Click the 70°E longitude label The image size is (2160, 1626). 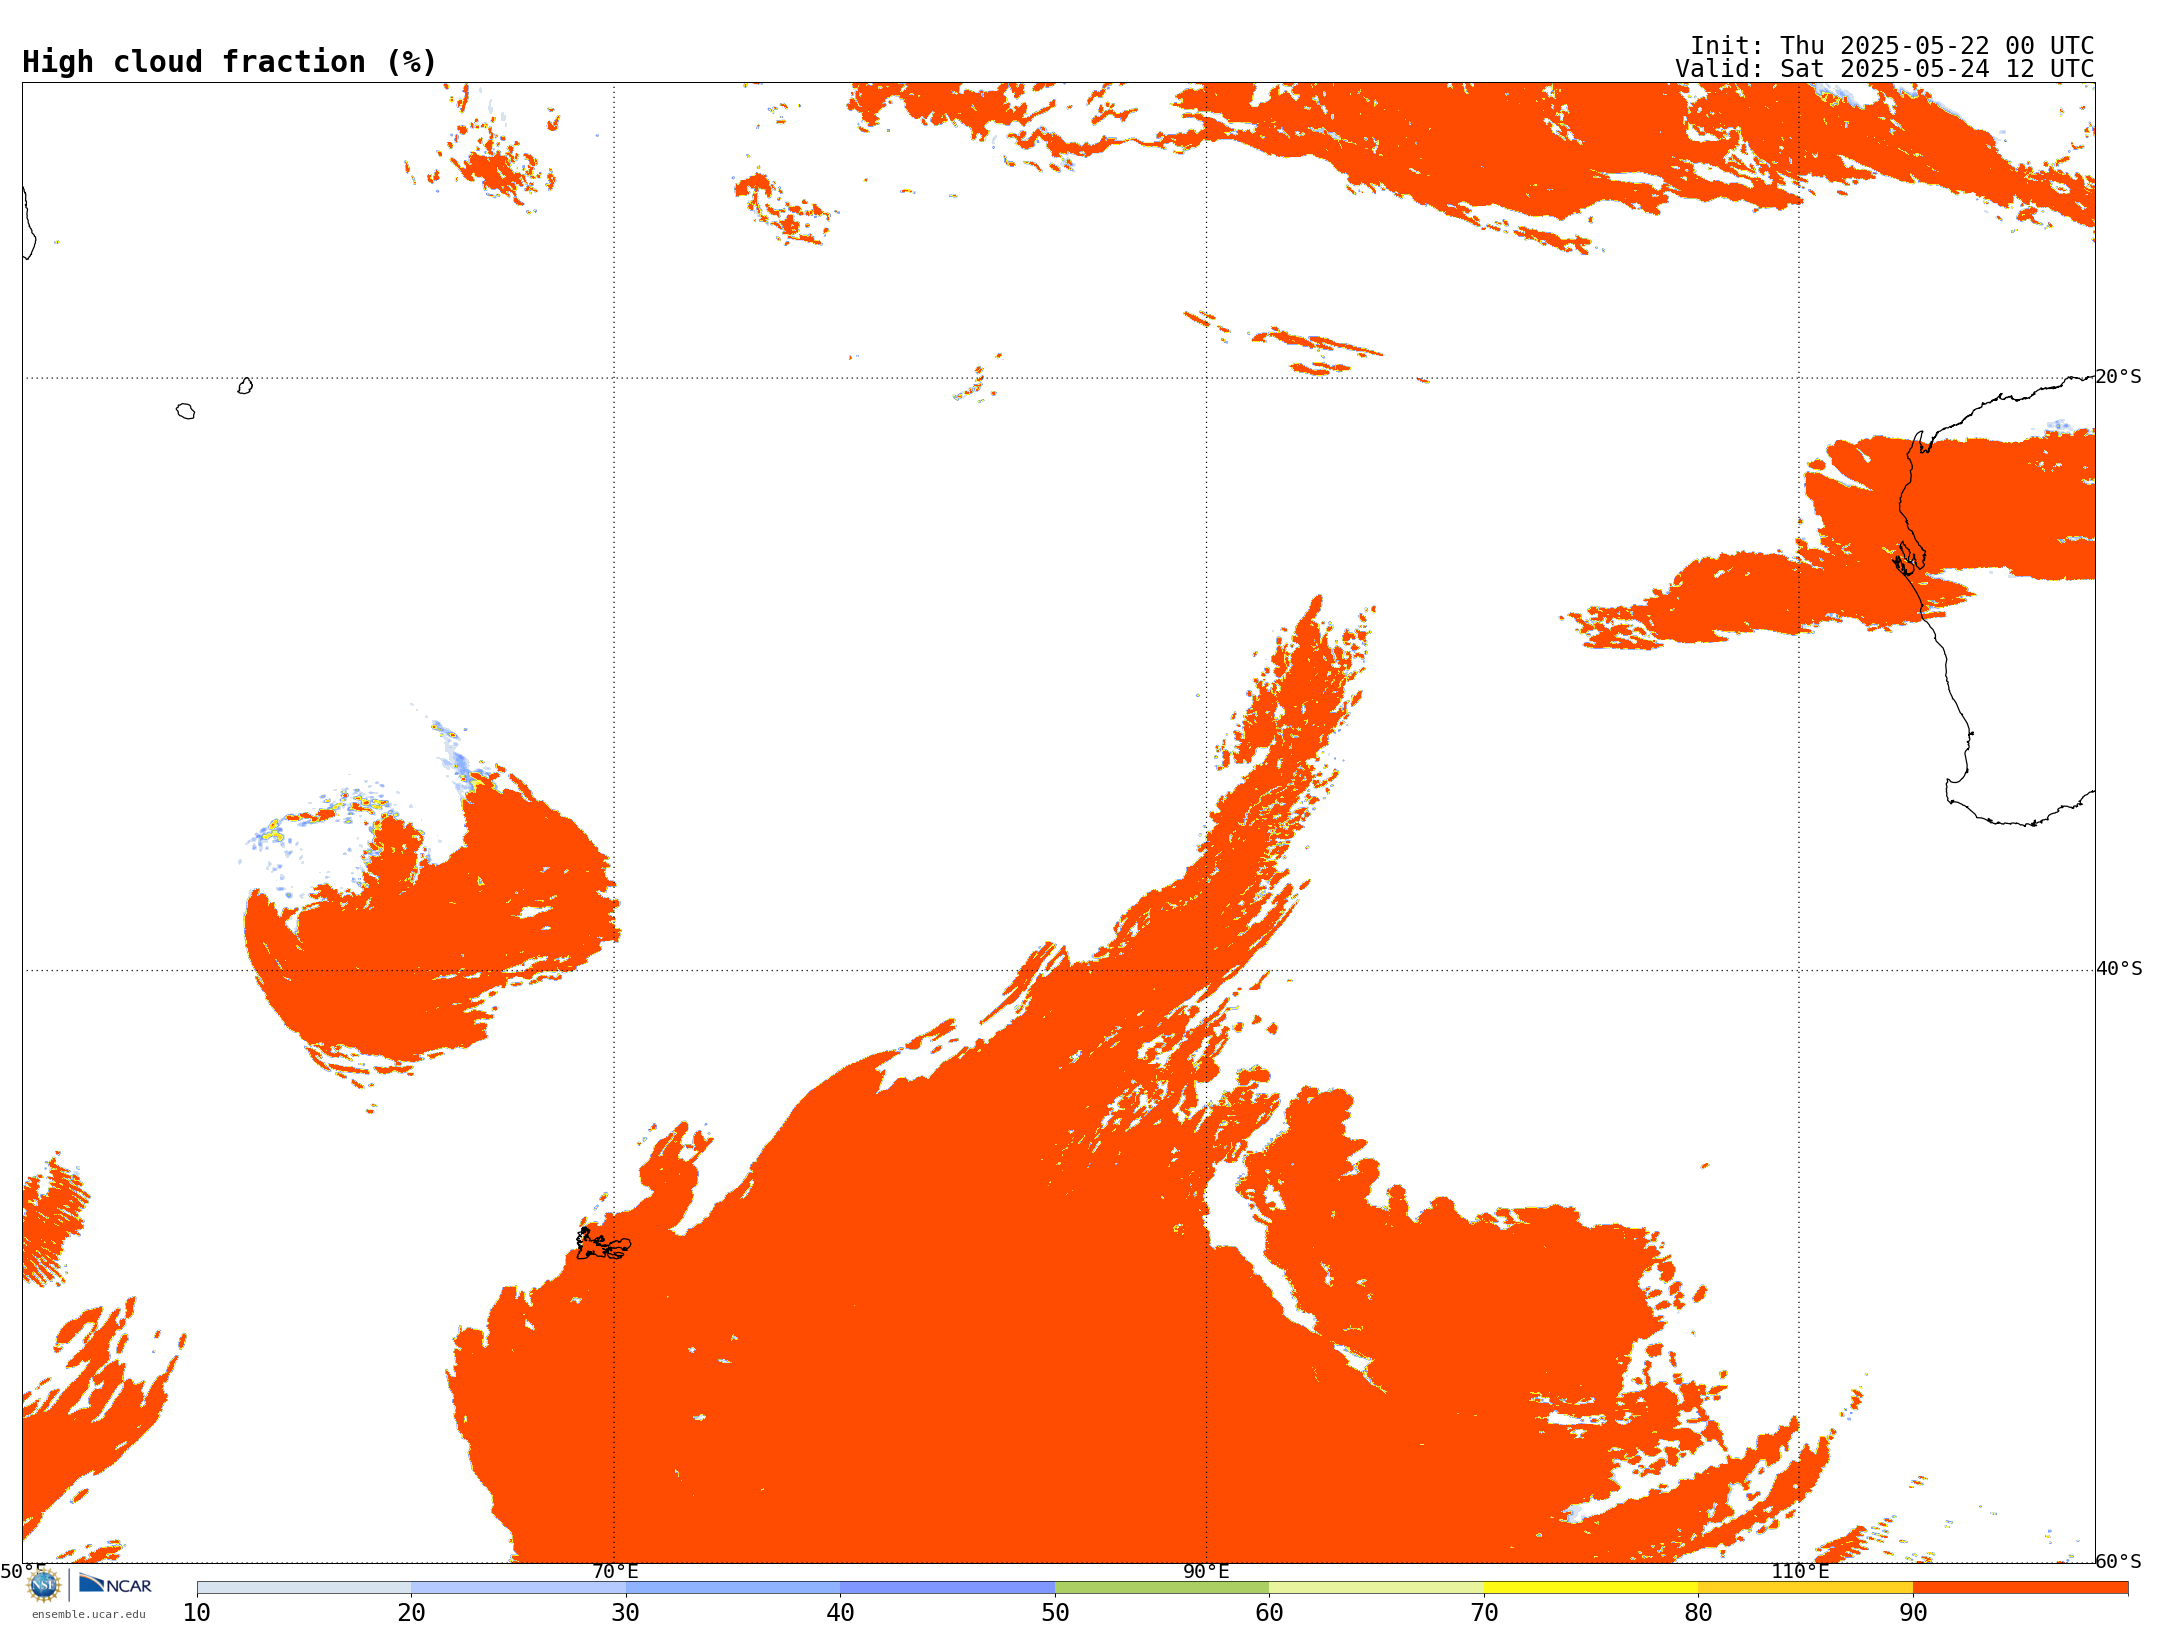coord(615,1572)
